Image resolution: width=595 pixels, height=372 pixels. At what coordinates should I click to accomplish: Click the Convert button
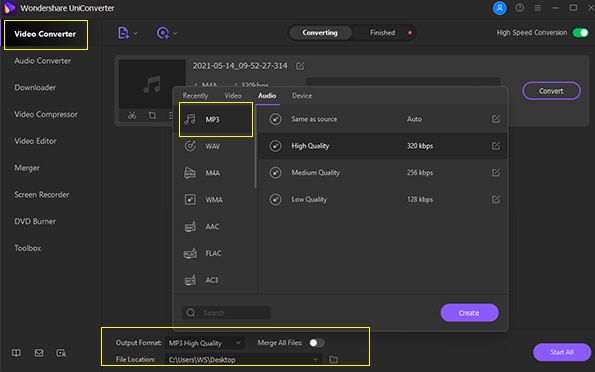[551, 91]
